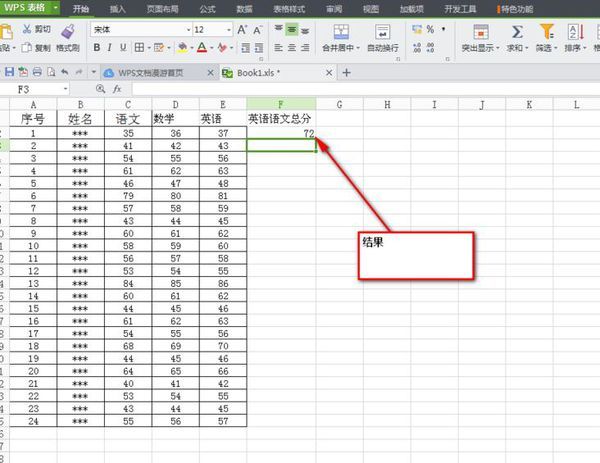Click the AutoSum (求和) sigma icon
This screenshot has height=463, width=600.
pyautogui.click(x=516, y=32)
